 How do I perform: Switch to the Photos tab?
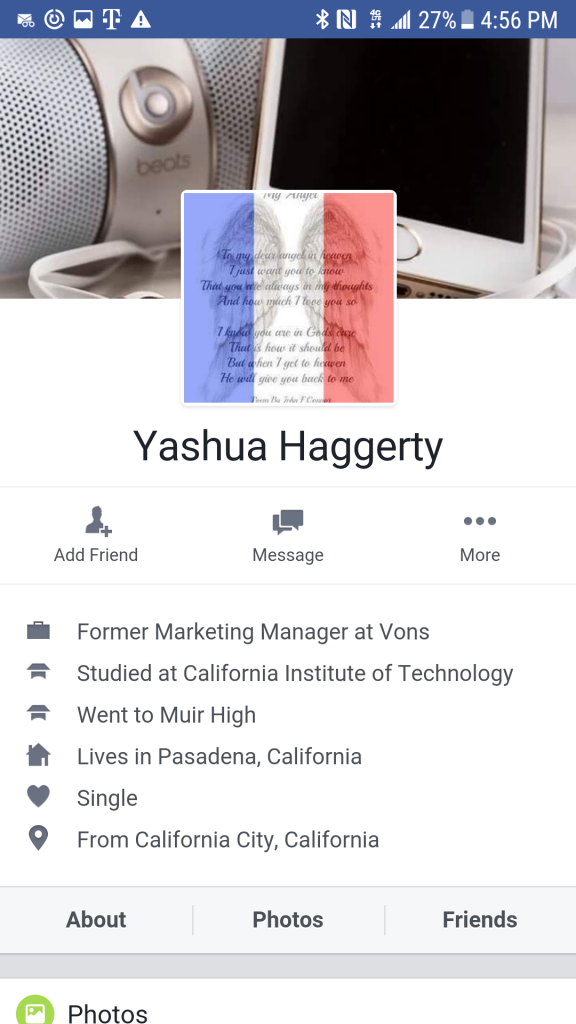tap(288, 920)
